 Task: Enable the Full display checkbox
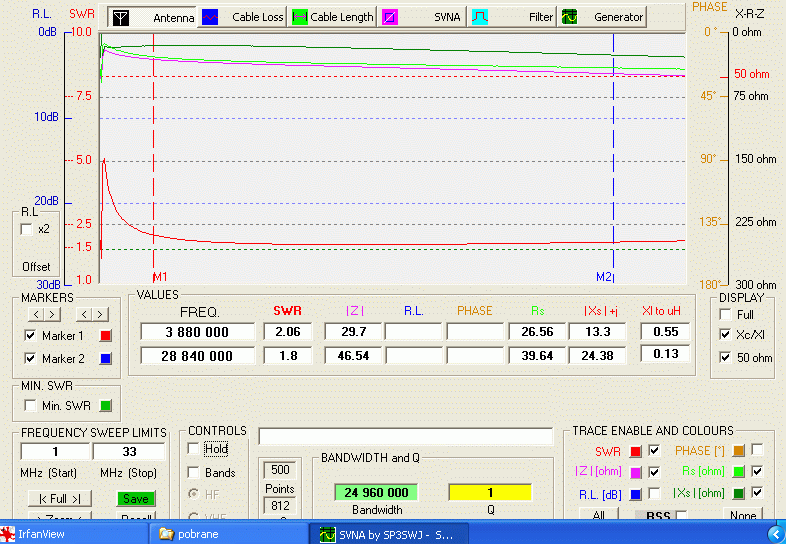pos(725,315)
